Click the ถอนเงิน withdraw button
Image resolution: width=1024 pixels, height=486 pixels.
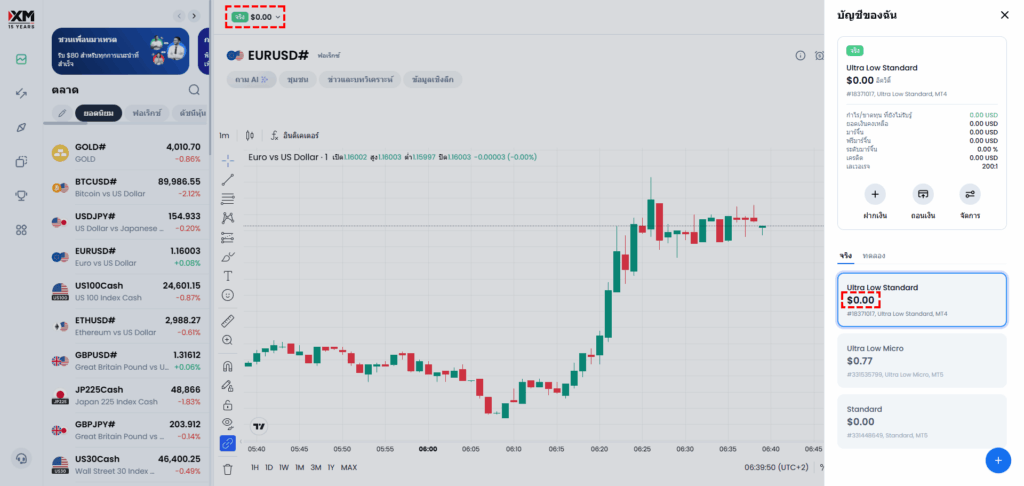point(922,200)
